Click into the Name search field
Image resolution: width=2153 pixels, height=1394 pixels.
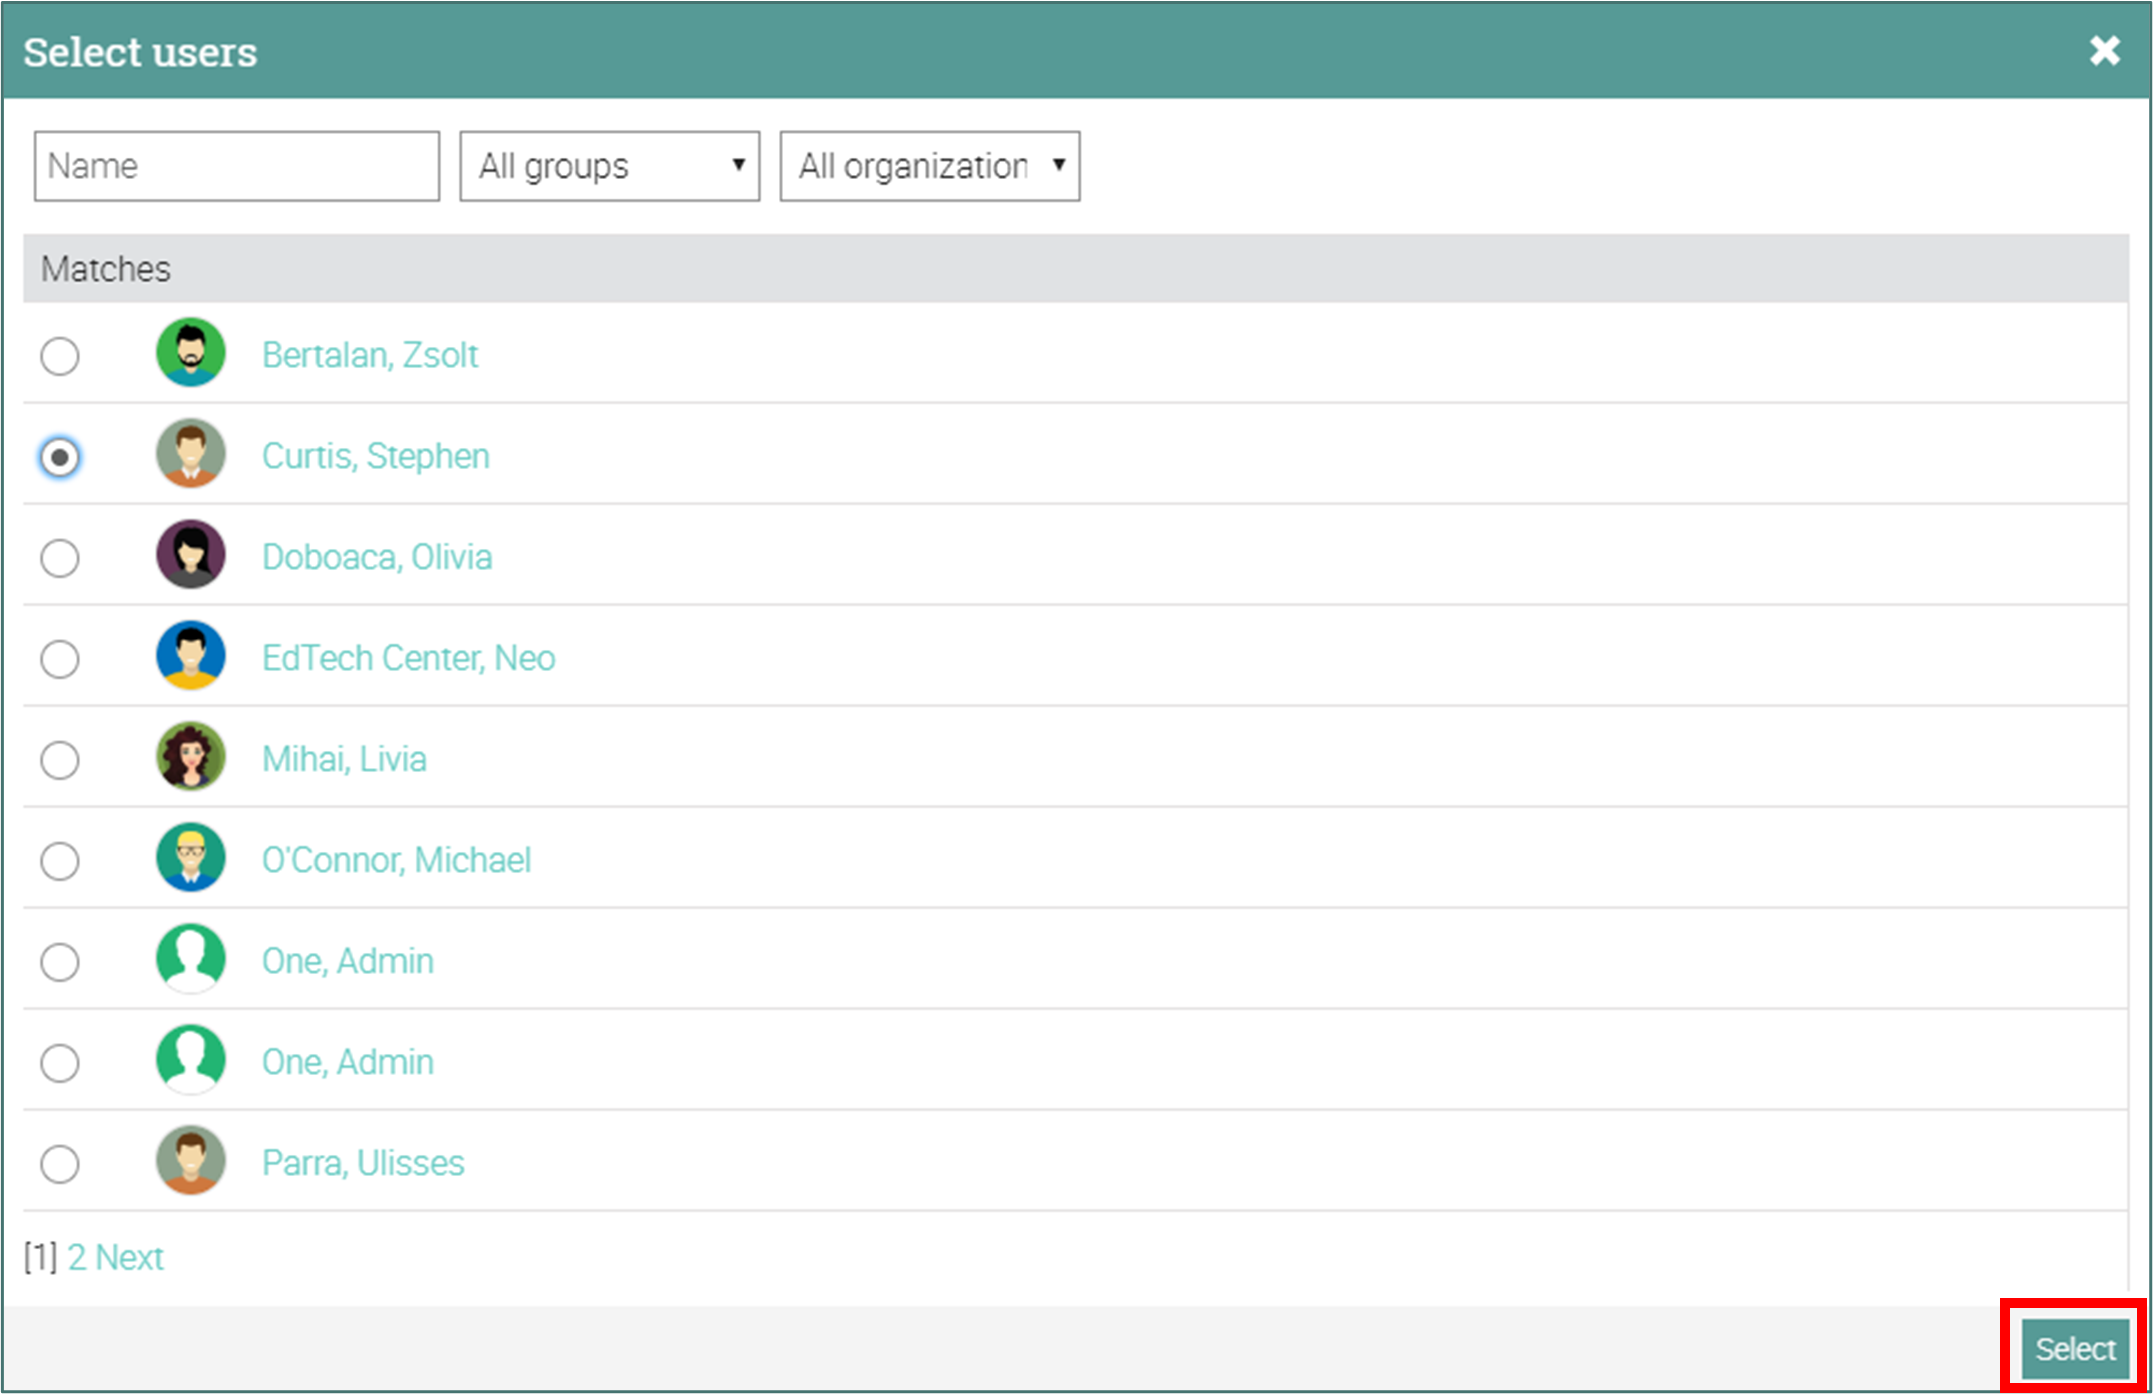pos(237,166)
